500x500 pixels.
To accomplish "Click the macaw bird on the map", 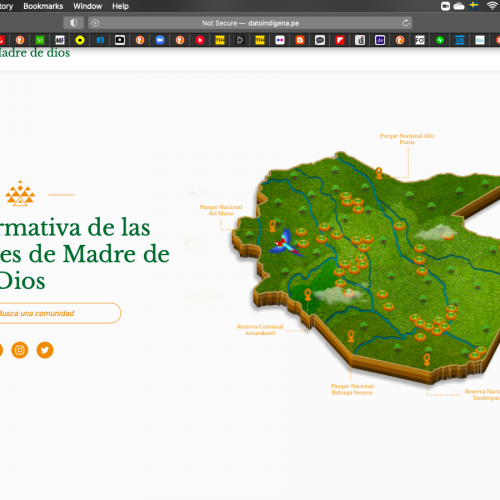I will (x=286, y=244).
